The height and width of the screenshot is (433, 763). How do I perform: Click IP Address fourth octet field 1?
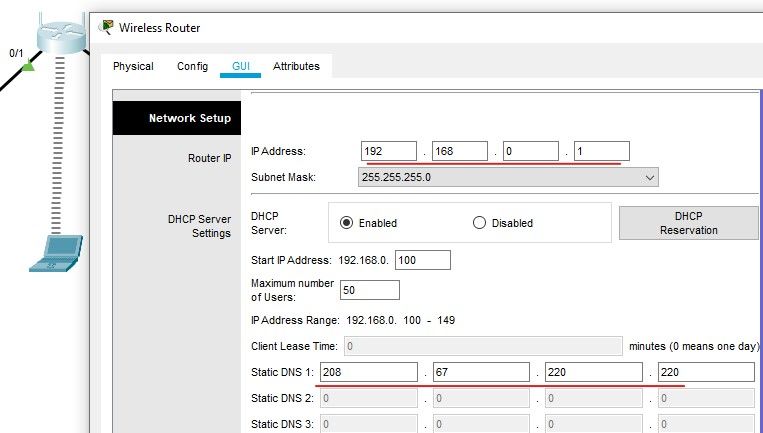602,151
